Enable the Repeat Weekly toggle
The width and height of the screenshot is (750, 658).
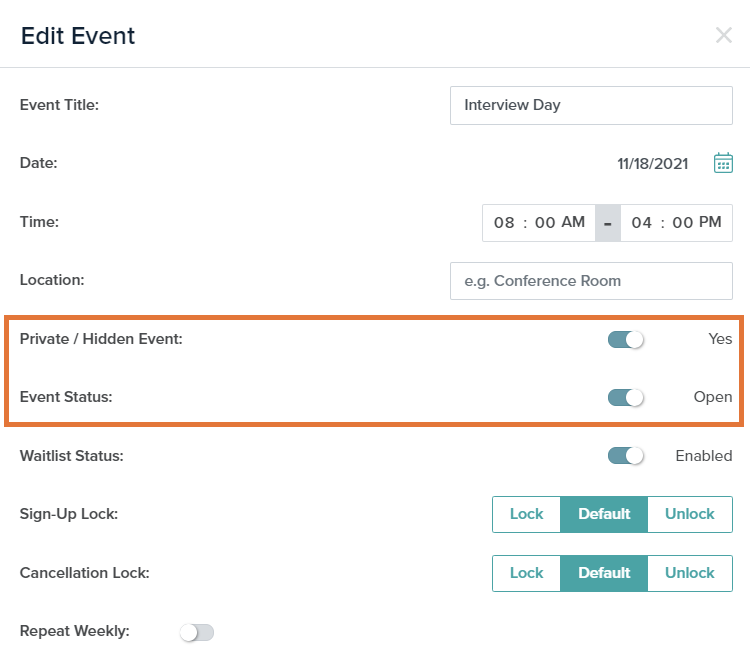(x=197, y=632)
